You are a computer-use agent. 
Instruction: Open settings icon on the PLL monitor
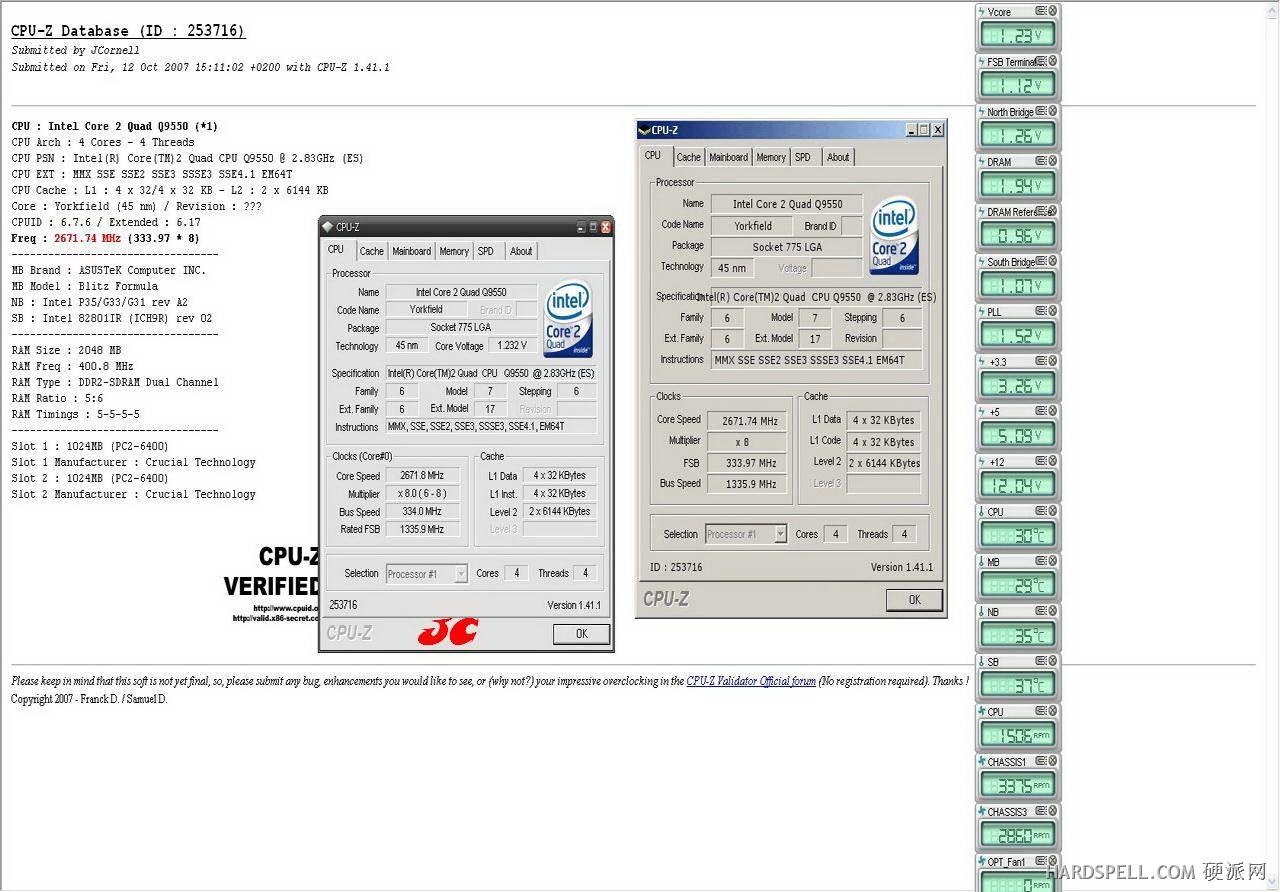pyautogui.click(x=1041, y=310)
